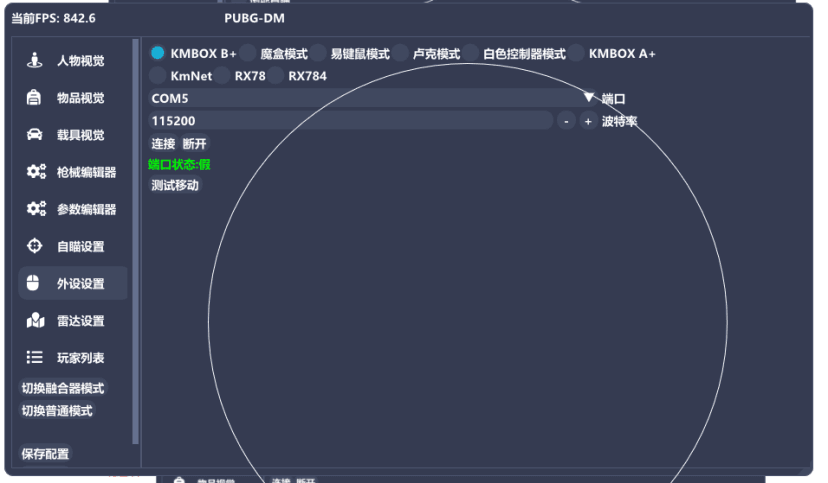The width and height of the screenshot is (828, 483).
Task: Select the 易键鼠模式 radio option
Action: [x=318, y=53]
